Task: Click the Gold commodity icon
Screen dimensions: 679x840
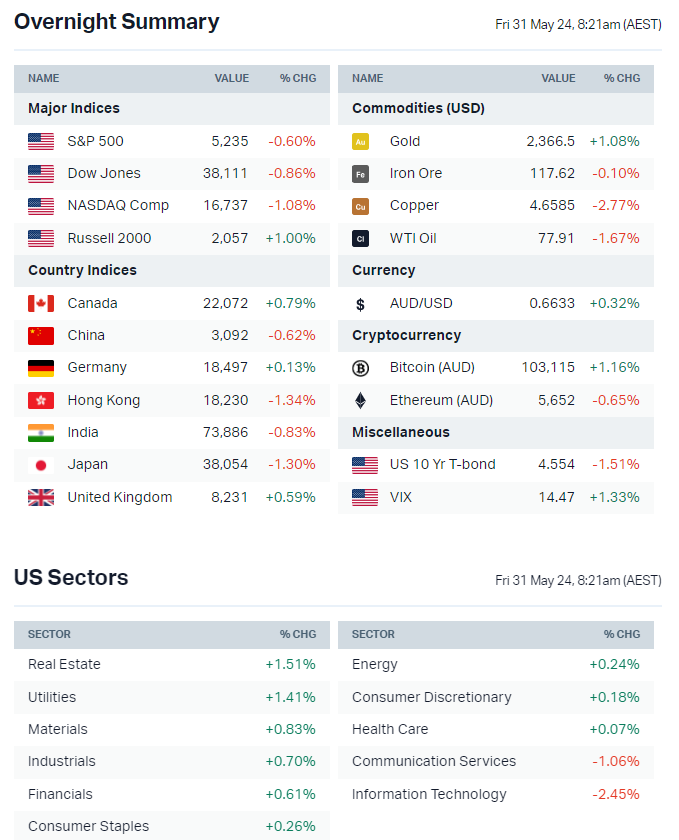Action: pos(360,141)
